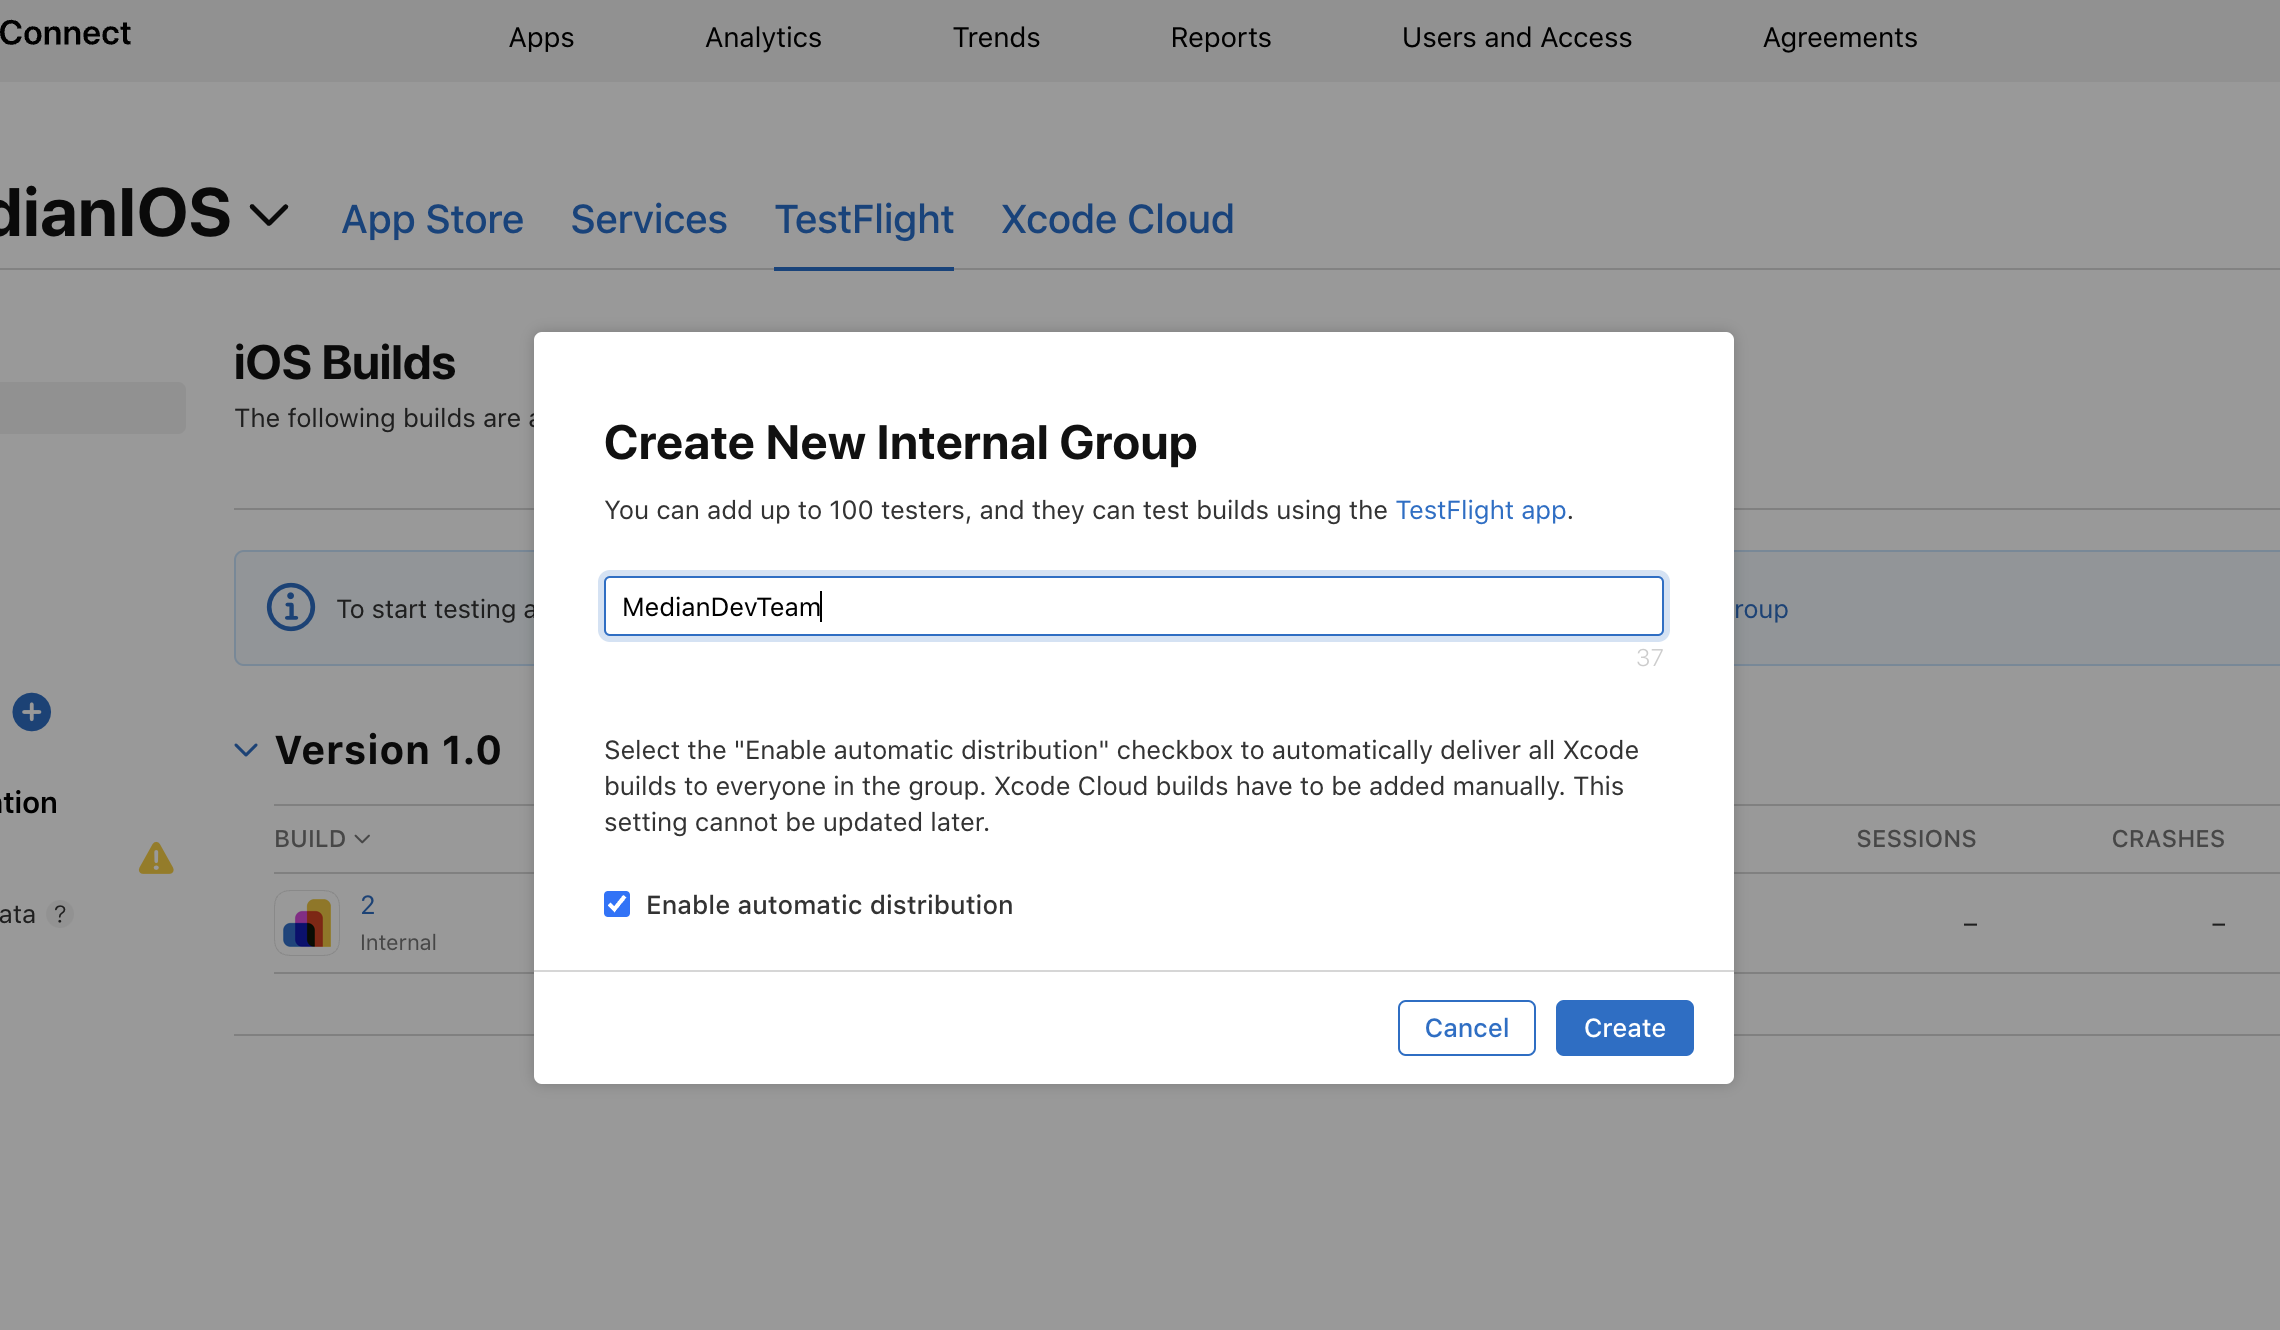Click the SESSIONS column header
This screenshot has width=2280, height=1330.
(1916, 839)
